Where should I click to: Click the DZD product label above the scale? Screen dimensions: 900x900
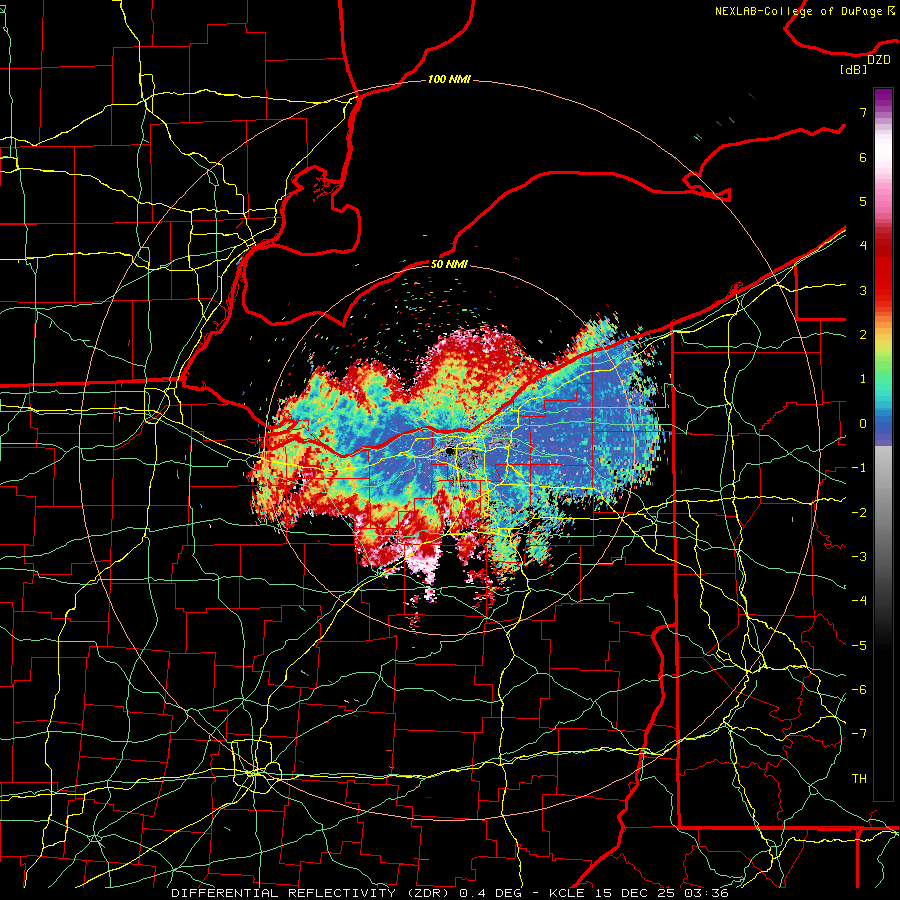879,60
